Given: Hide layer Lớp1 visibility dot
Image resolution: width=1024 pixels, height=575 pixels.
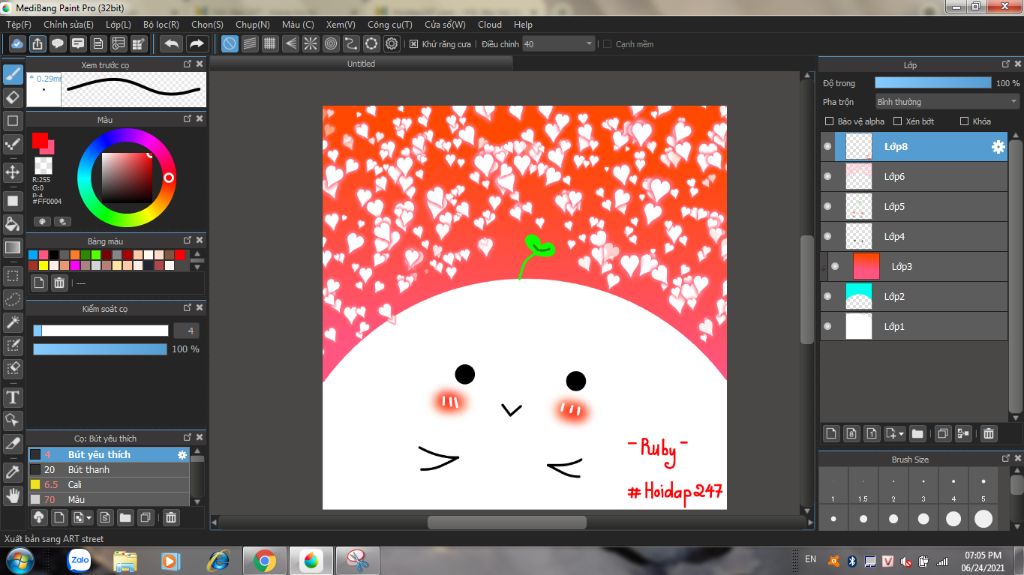Looking at the screenshot, I should click(827, 326).
